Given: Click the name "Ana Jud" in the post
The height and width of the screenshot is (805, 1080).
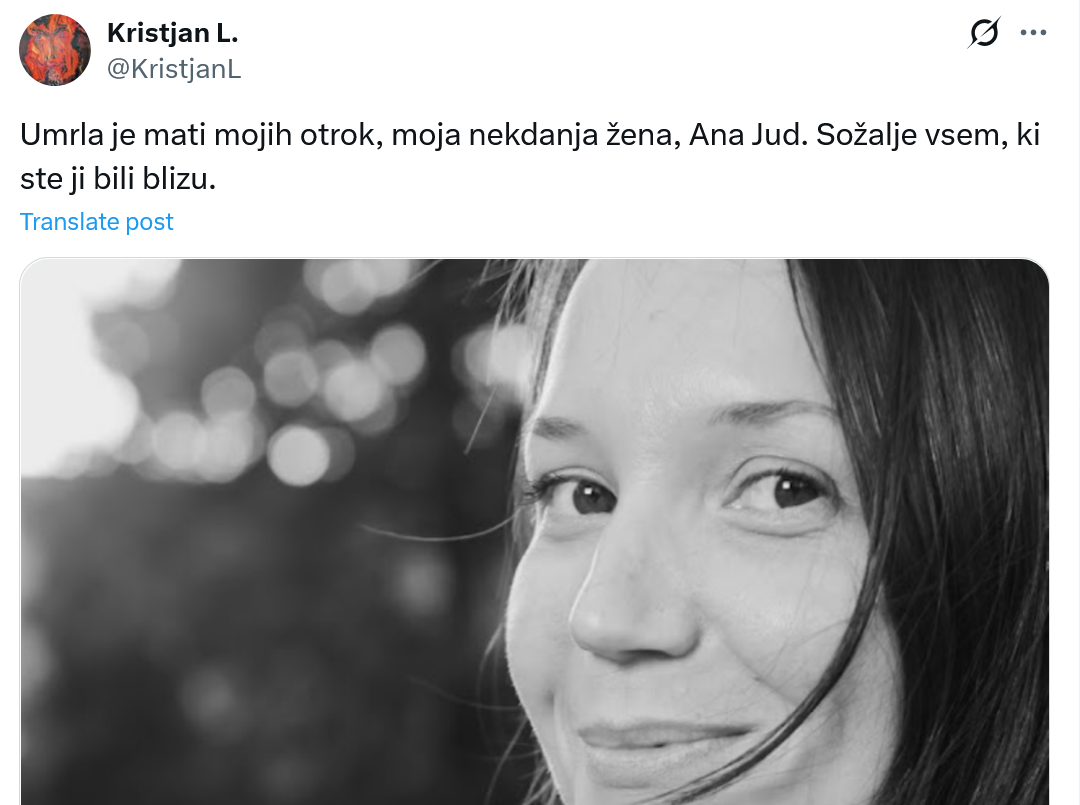Looking at the screenshot, I should tap(747, 134).
